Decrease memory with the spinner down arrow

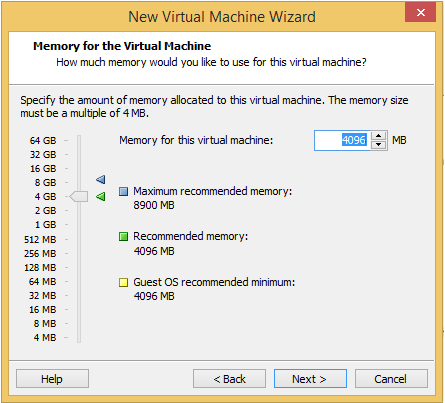(x=378, y=144)
